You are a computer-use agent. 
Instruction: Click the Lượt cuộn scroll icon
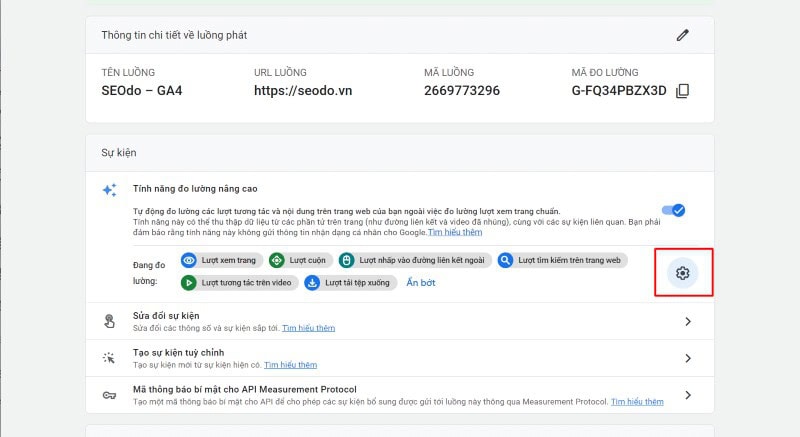[x=277, y=260]
